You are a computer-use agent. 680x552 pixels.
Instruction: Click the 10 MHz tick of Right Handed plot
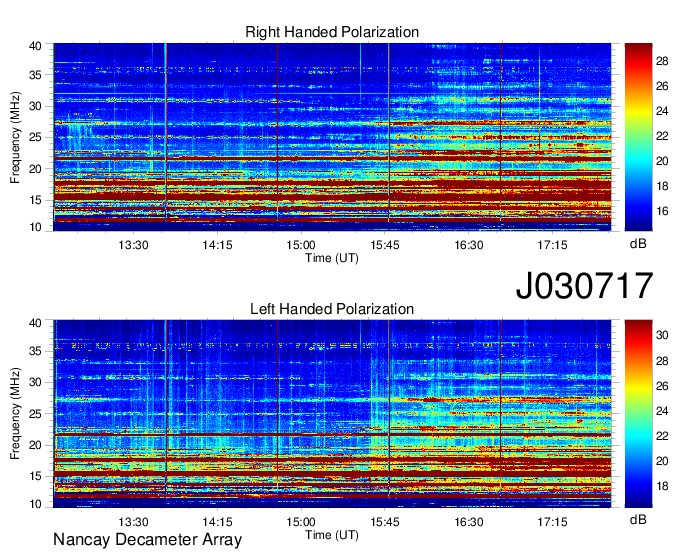(35, 227)
